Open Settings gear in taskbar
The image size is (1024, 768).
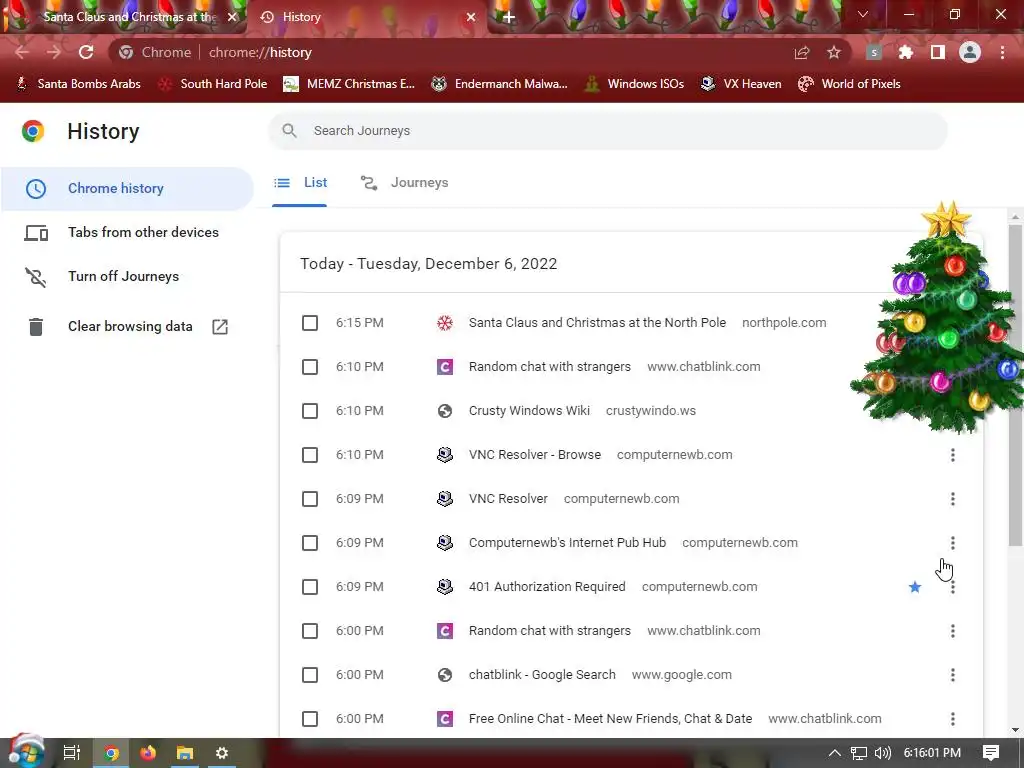(x=222, y=753)
